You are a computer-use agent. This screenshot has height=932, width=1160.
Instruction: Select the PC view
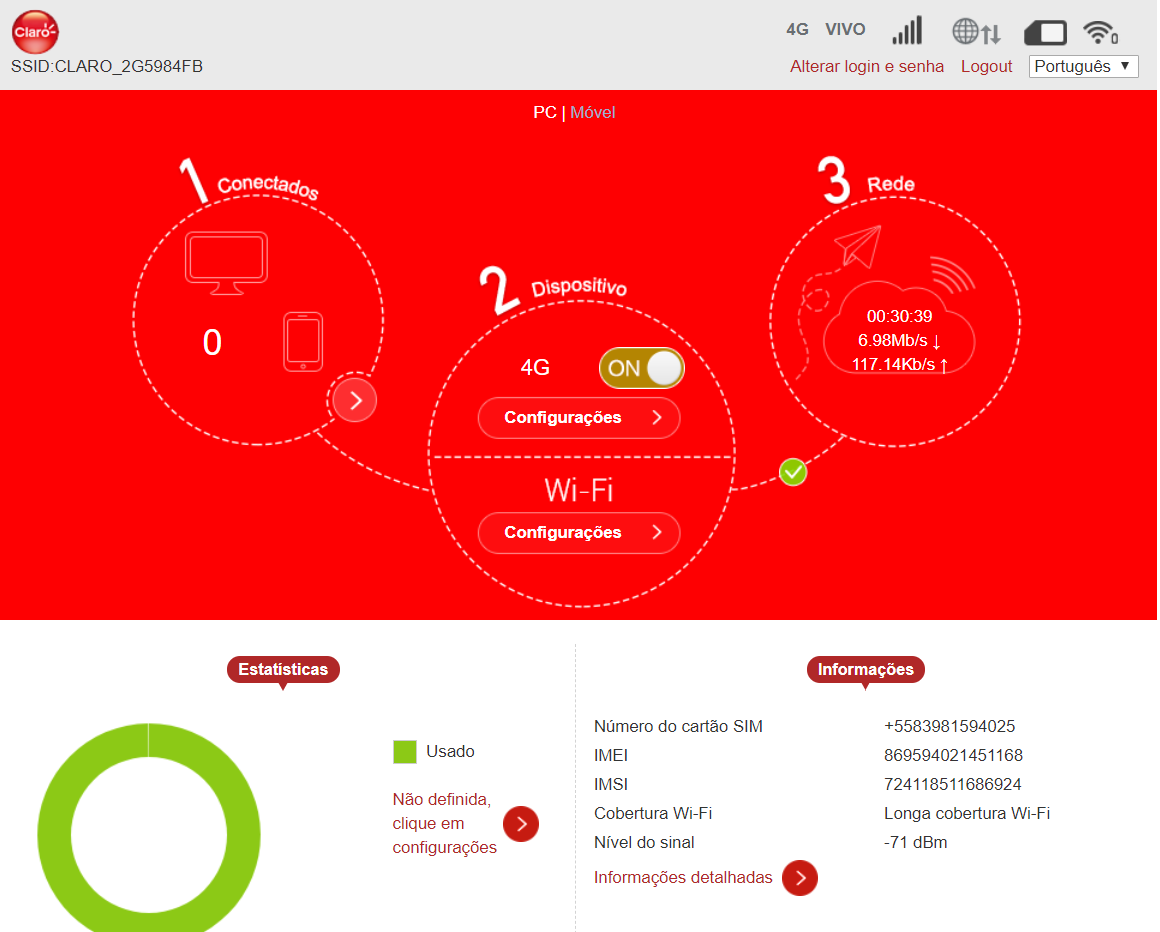coord(544,112)
